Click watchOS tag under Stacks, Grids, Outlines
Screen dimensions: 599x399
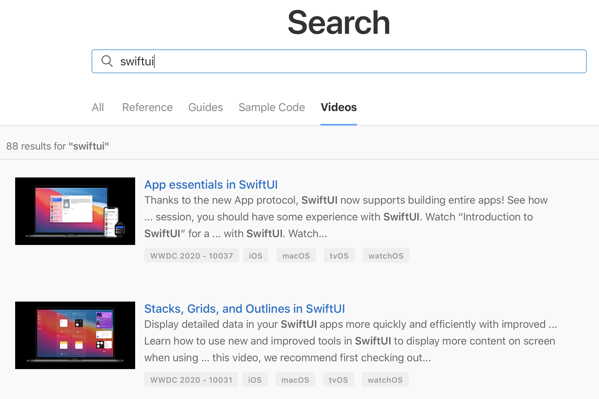(385, 380)
